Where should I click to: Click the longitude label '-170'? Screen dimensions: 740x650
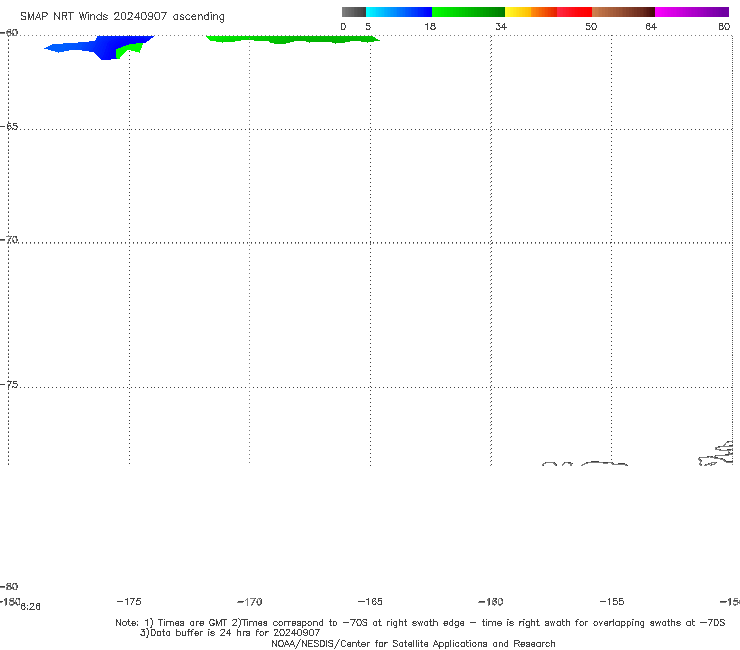coord(250,602)
